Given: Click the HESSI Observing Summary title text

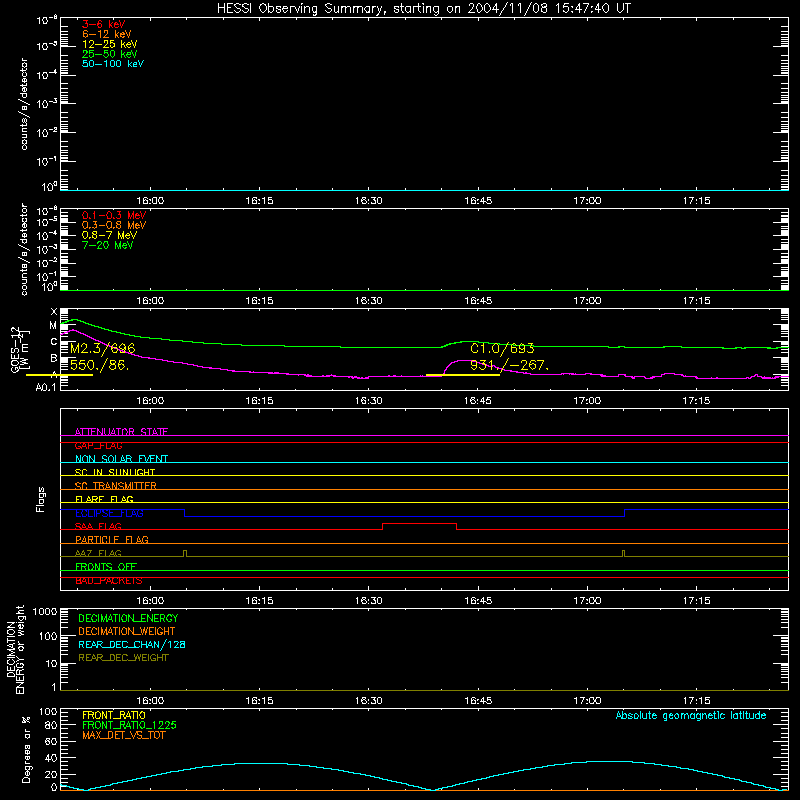Looking at the screenshot, I should 423,9.
